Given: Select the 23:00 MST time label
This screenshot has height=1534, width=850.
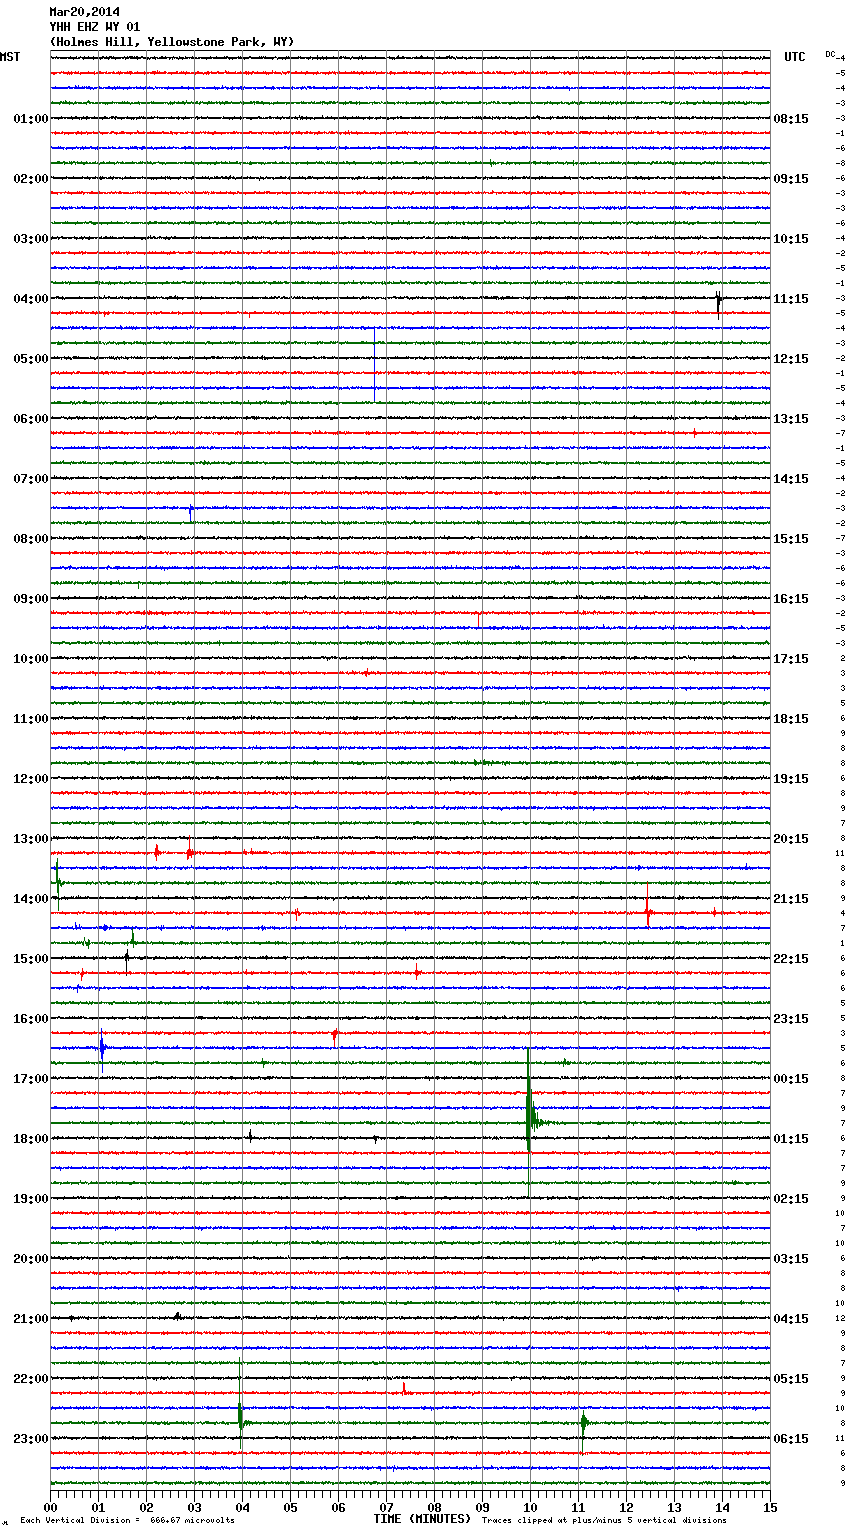Looking at the screenshot, I should (30, 1439).
